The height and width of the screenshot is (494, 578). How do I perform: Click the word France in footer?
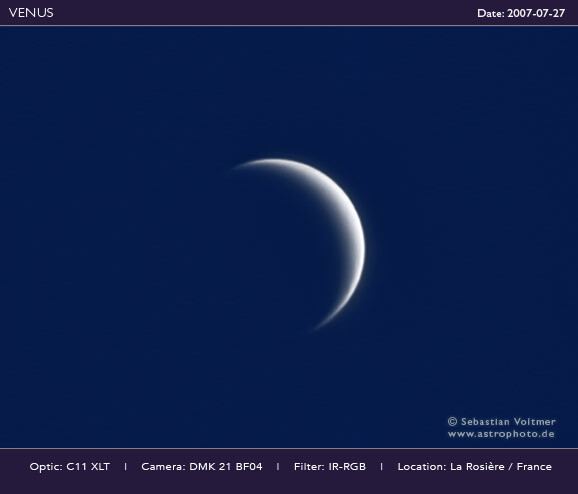click(x=534, y=467)
